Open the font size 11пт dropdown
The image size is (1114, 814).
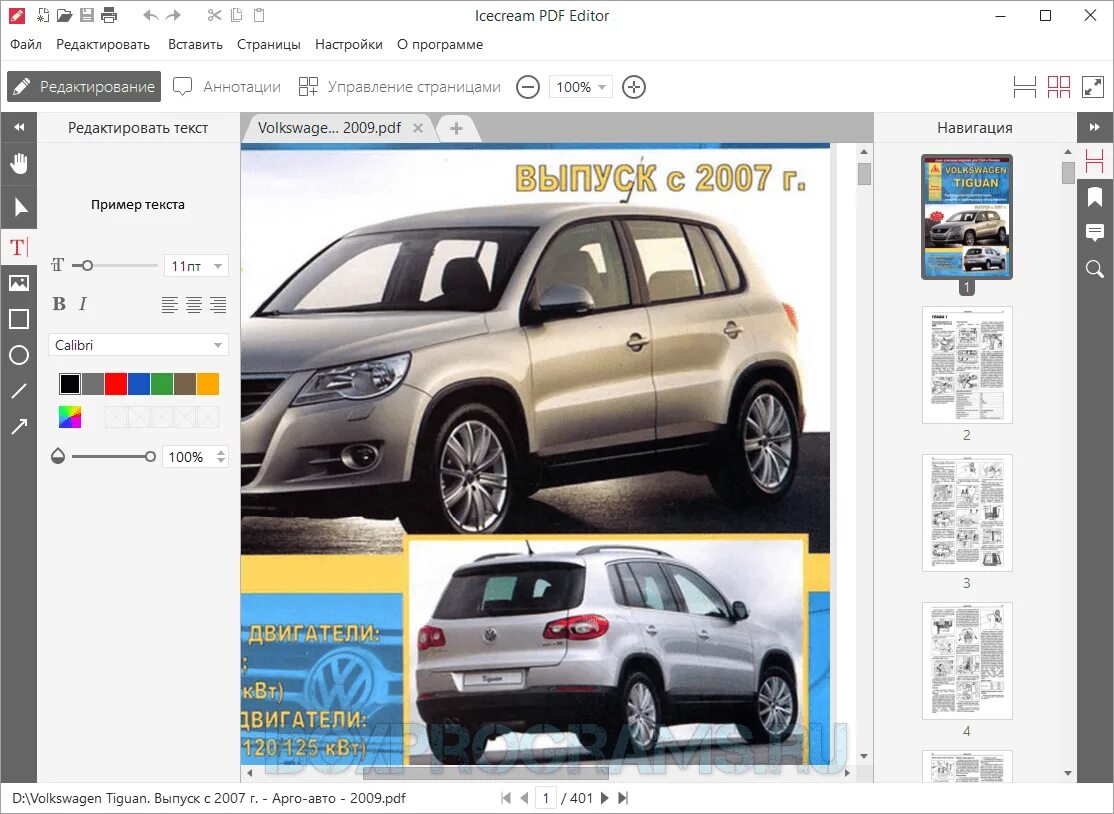[196, 266]
